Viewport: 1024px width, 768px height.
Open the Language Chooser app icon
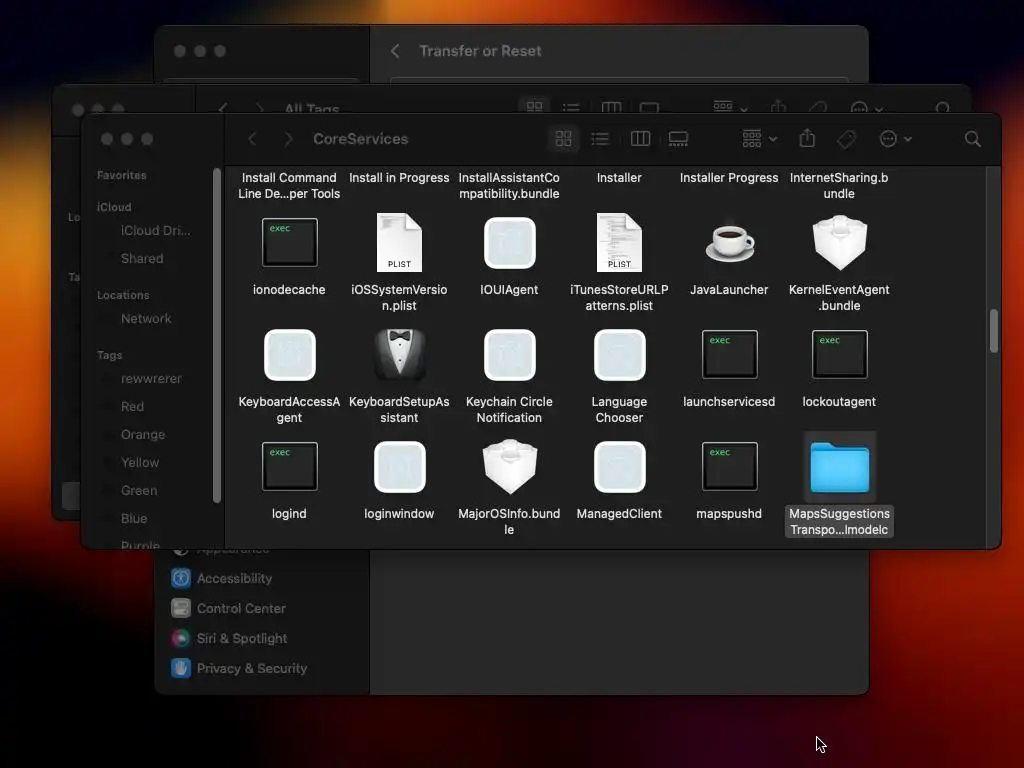tap(619, 355)
